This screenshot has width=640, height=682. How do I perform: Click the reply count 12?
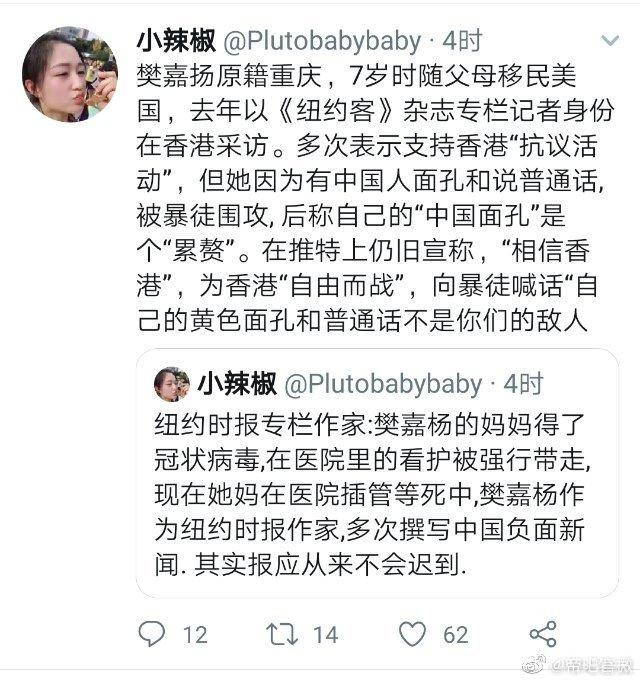tap(195, 635)
